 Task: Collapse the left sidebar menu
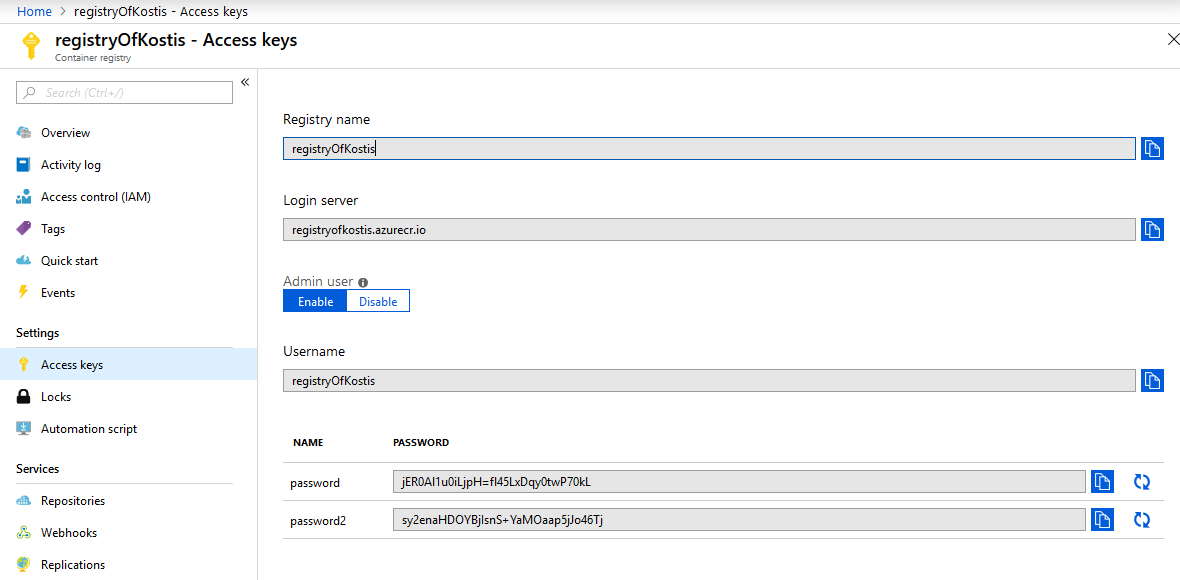[x=245, y=83]
